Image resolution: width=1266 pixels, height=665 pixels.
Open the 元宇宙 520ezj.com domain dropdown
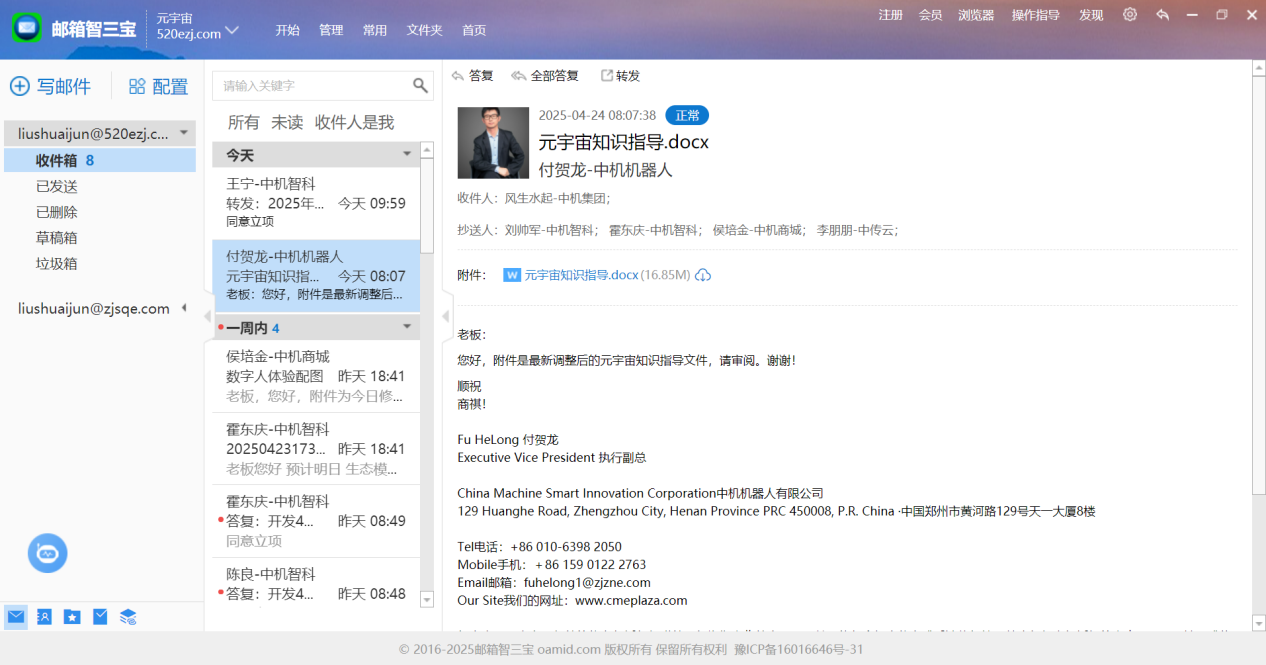[232, 30]
